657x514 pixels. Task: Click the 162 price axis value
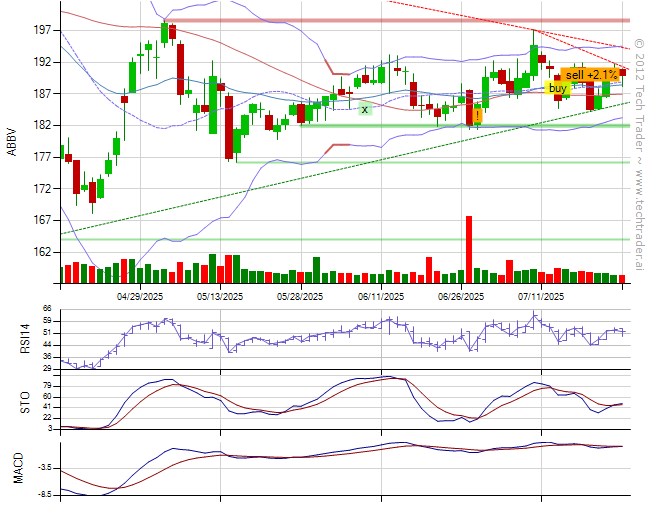pos(42,252)
